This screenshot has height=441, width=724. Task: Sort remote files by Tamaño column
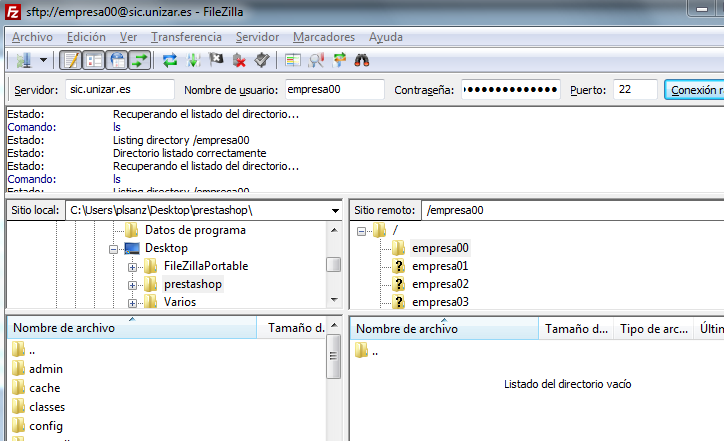click(576, 329)
